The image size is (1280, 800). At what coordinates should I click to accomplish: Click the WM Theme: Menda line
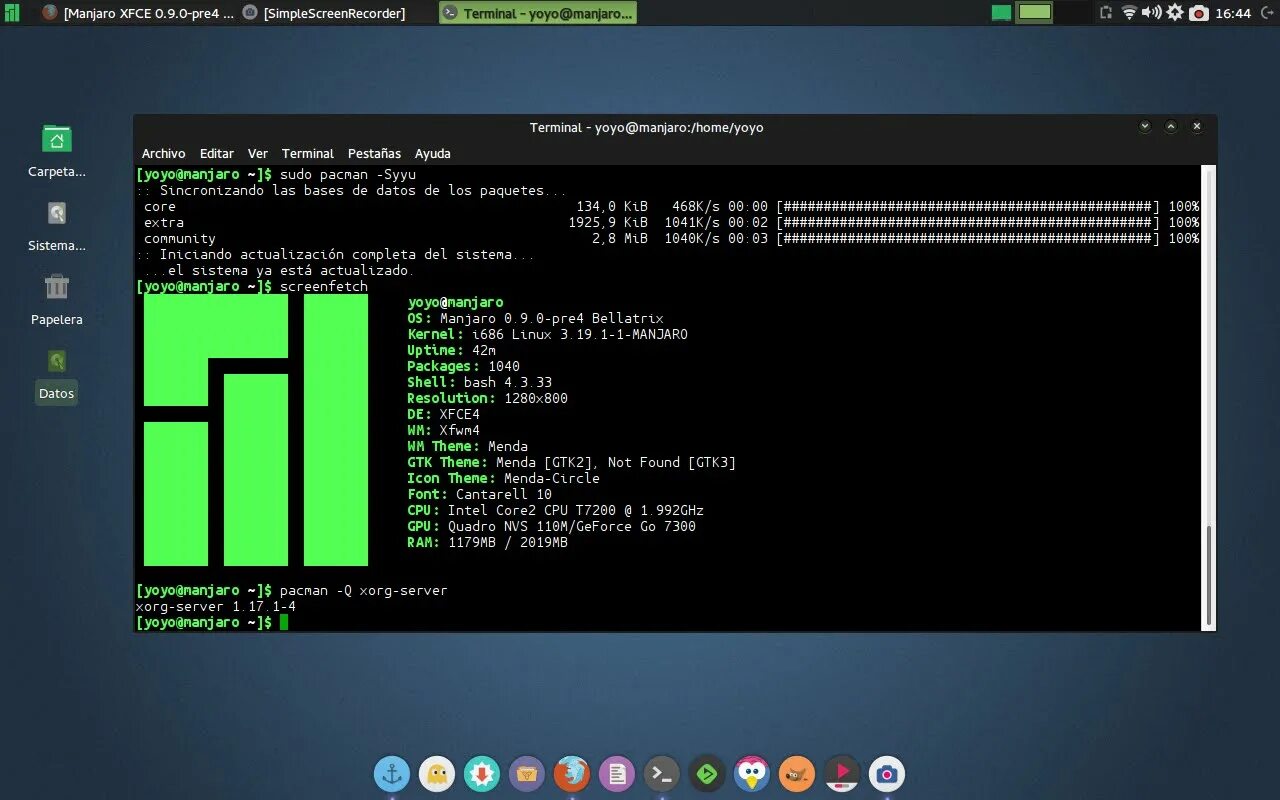[x=467, y=446]
